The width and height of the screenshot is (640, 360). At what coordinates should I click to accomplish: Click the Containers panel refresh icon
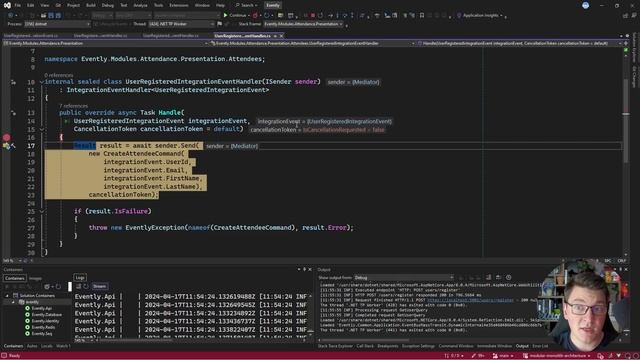point(58,287)
